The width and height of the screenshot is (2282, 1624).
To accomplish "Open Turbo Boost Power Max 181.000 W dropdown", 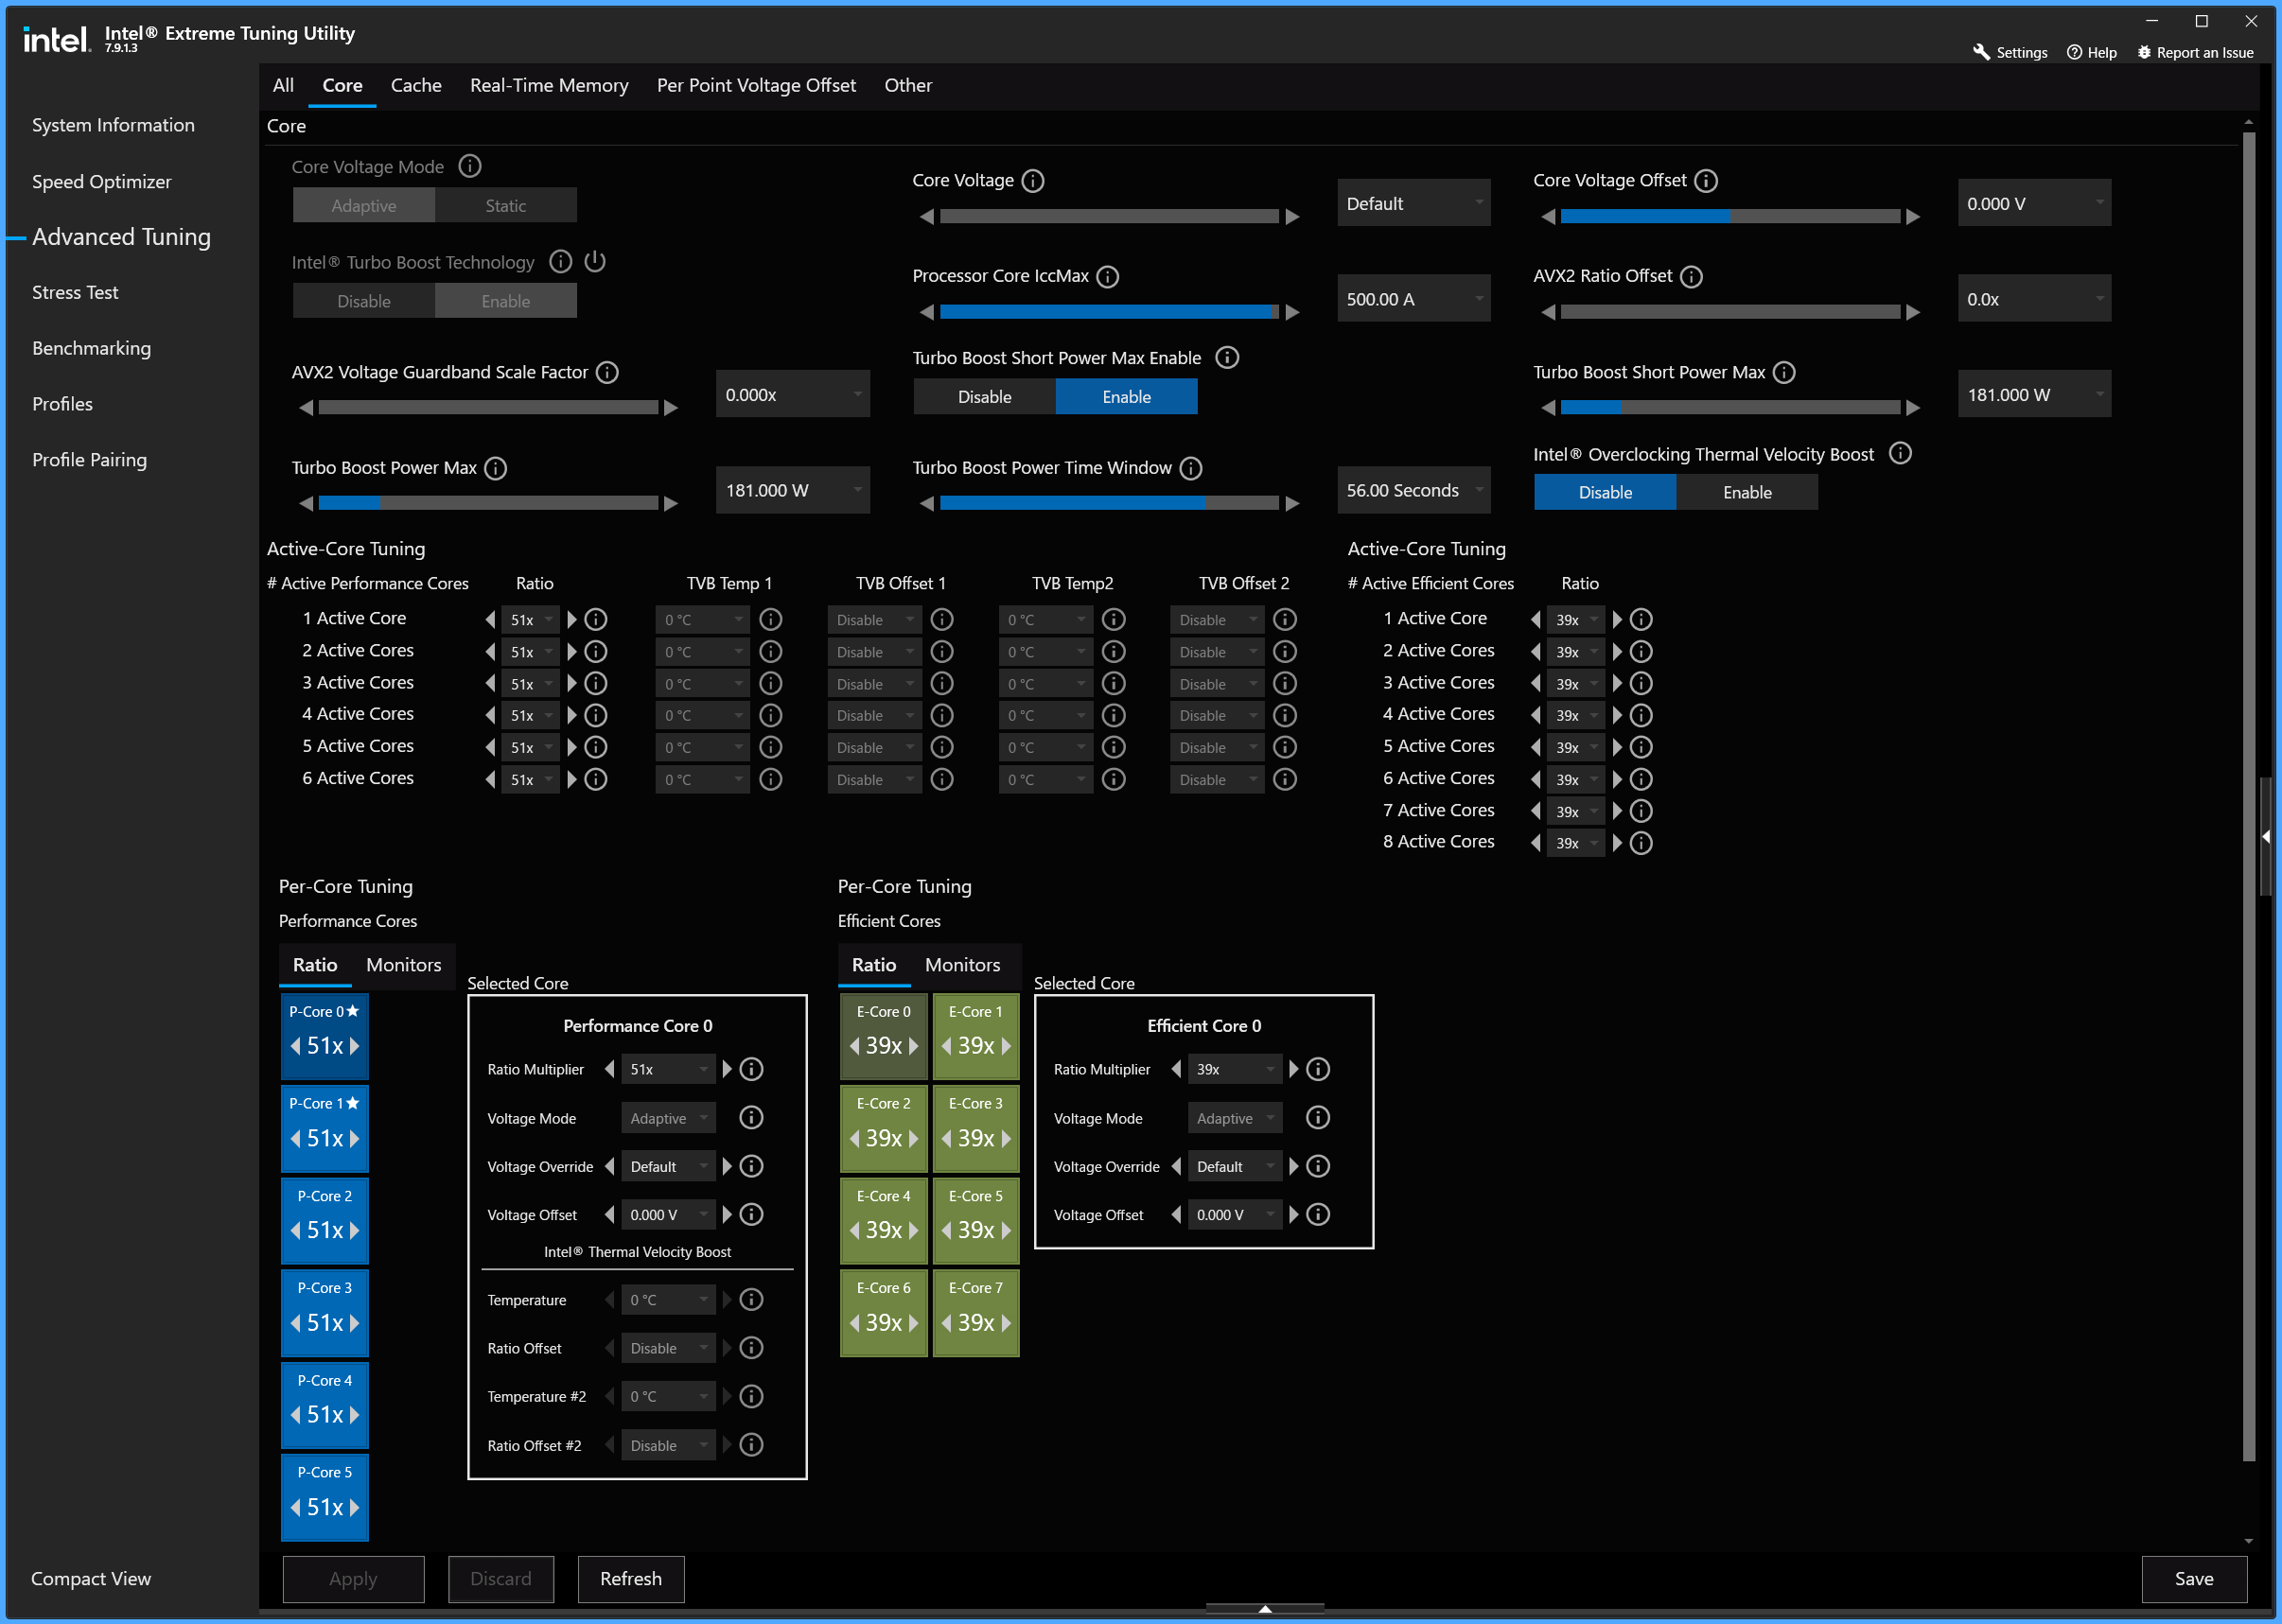I will tap(793, 491).
